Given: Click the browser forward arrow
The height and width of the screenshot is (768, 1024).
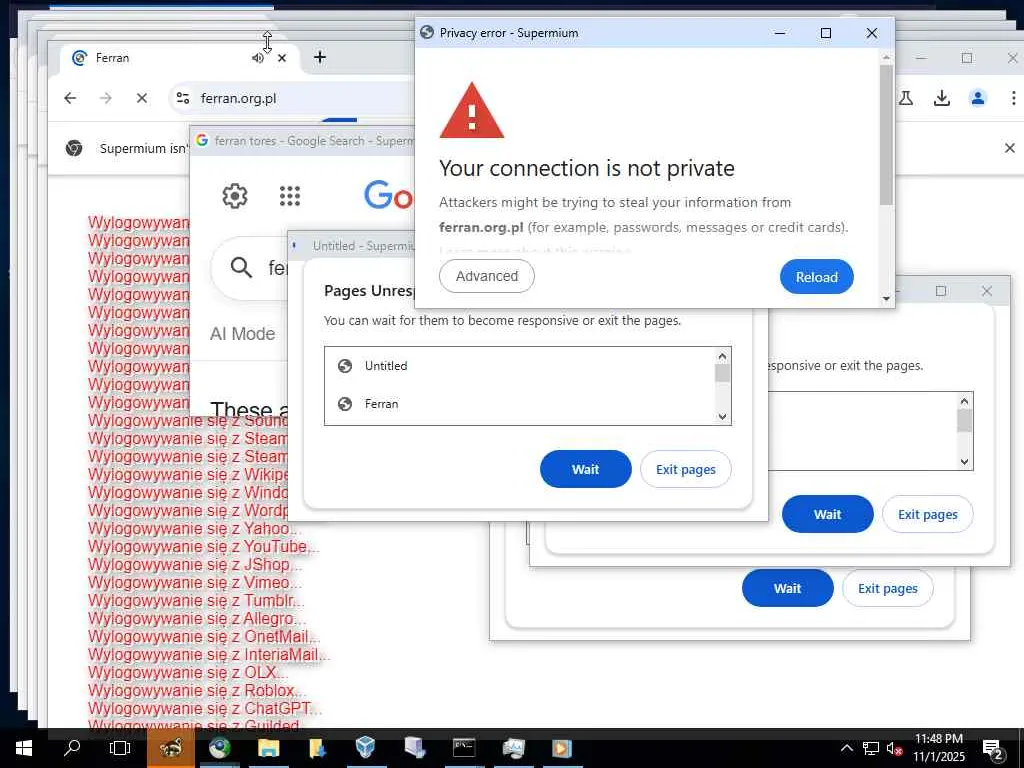Looking at the screenshot, I should pos(105,98).
